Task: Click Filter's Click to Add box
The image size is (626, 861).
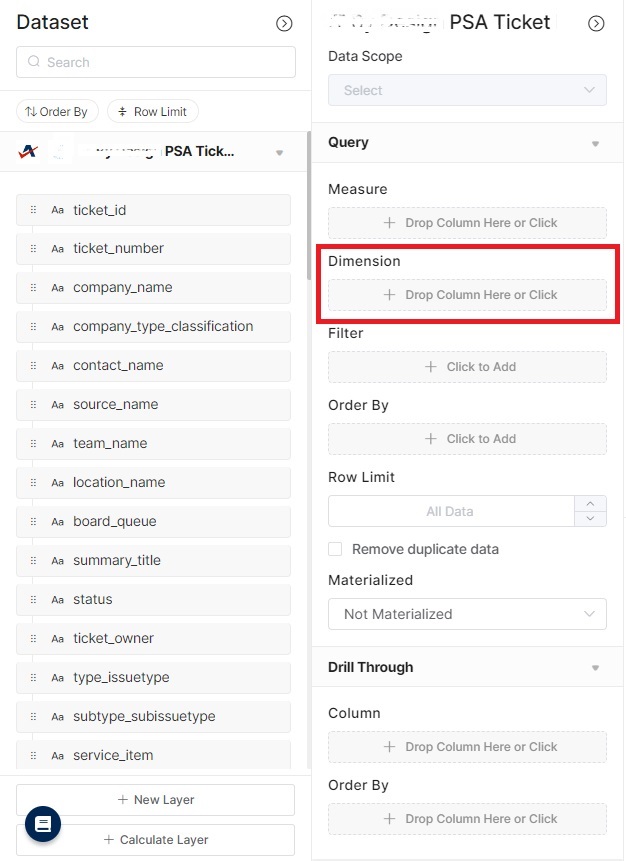Action: 467,367
